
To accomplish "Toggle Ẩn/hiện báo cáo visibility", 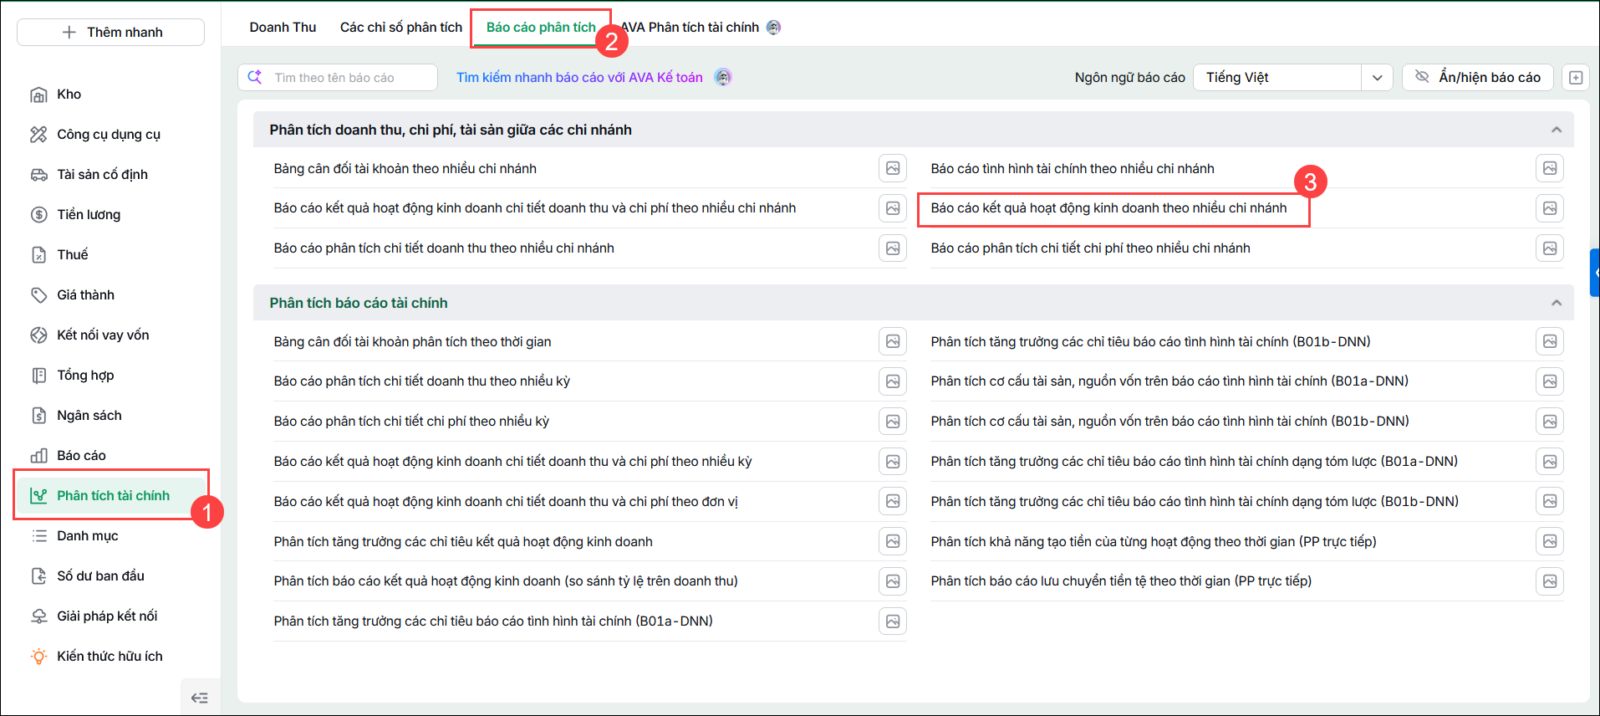I will pyautogui.click(x=1478, y=77).
